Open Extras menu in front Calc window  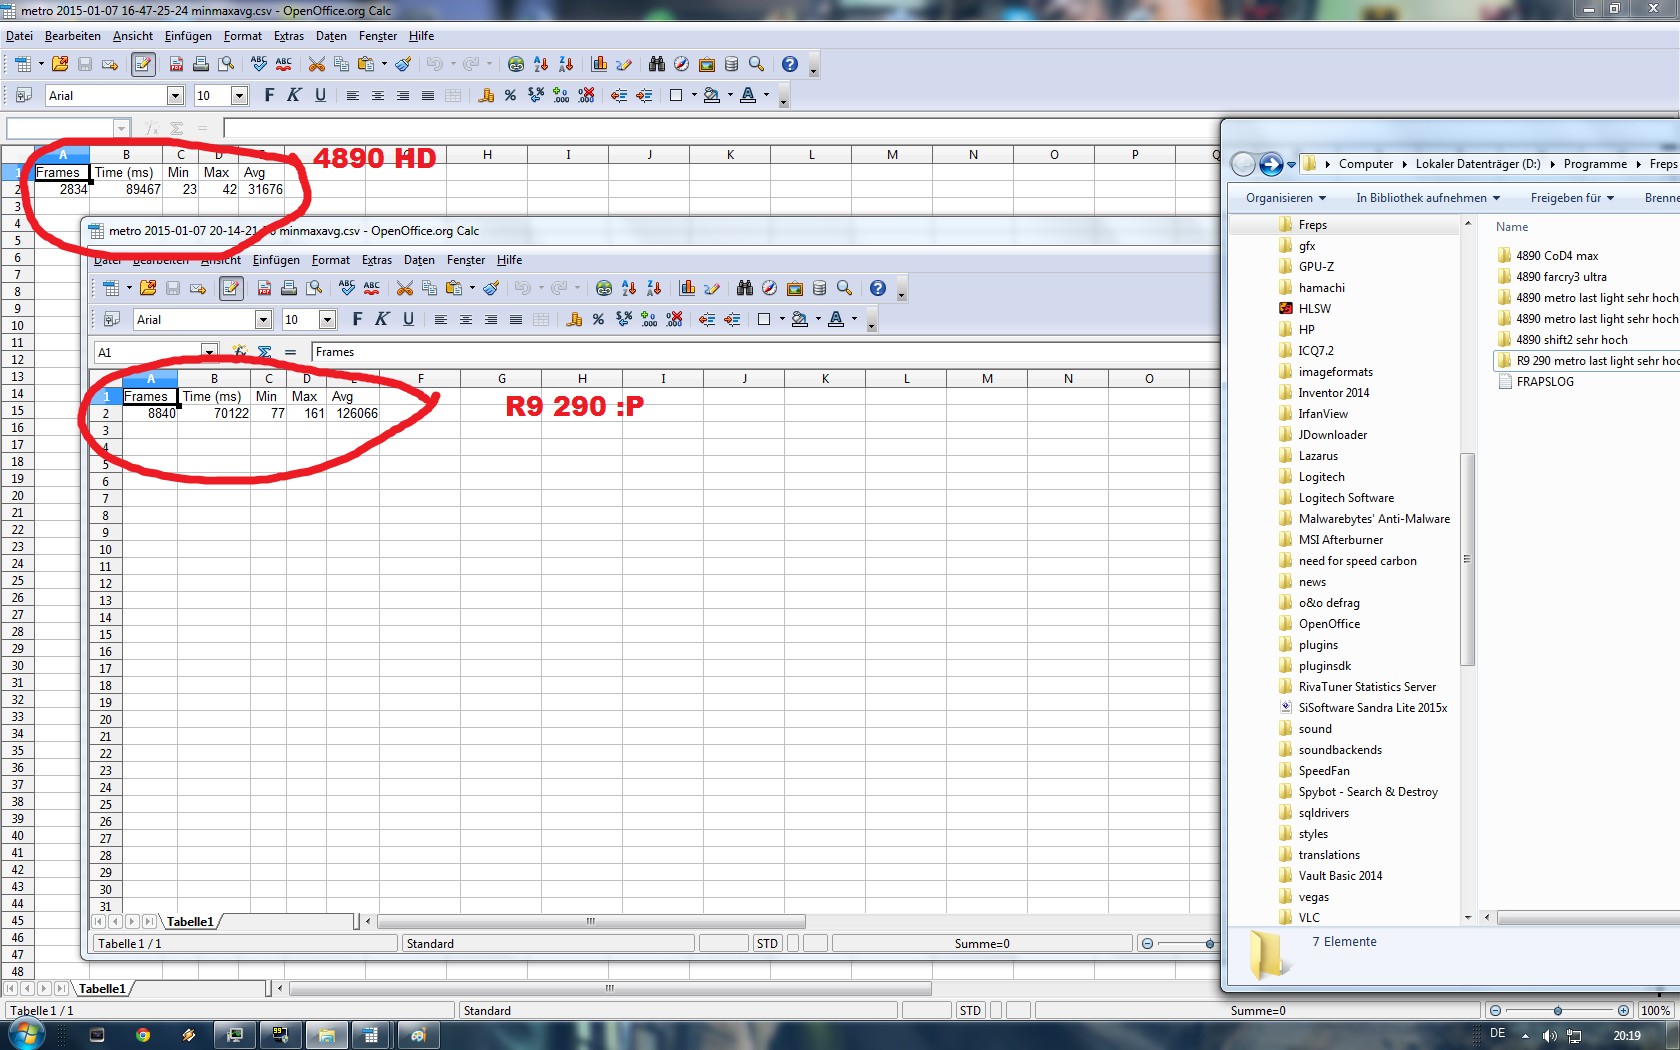click(377, 260)
